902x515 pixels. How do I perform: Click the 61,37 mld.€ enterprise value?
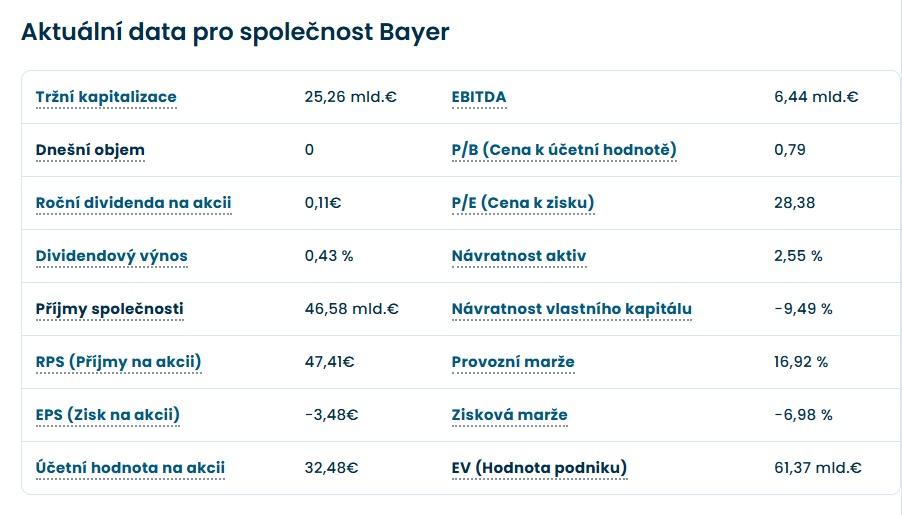[x=818, y=468]
